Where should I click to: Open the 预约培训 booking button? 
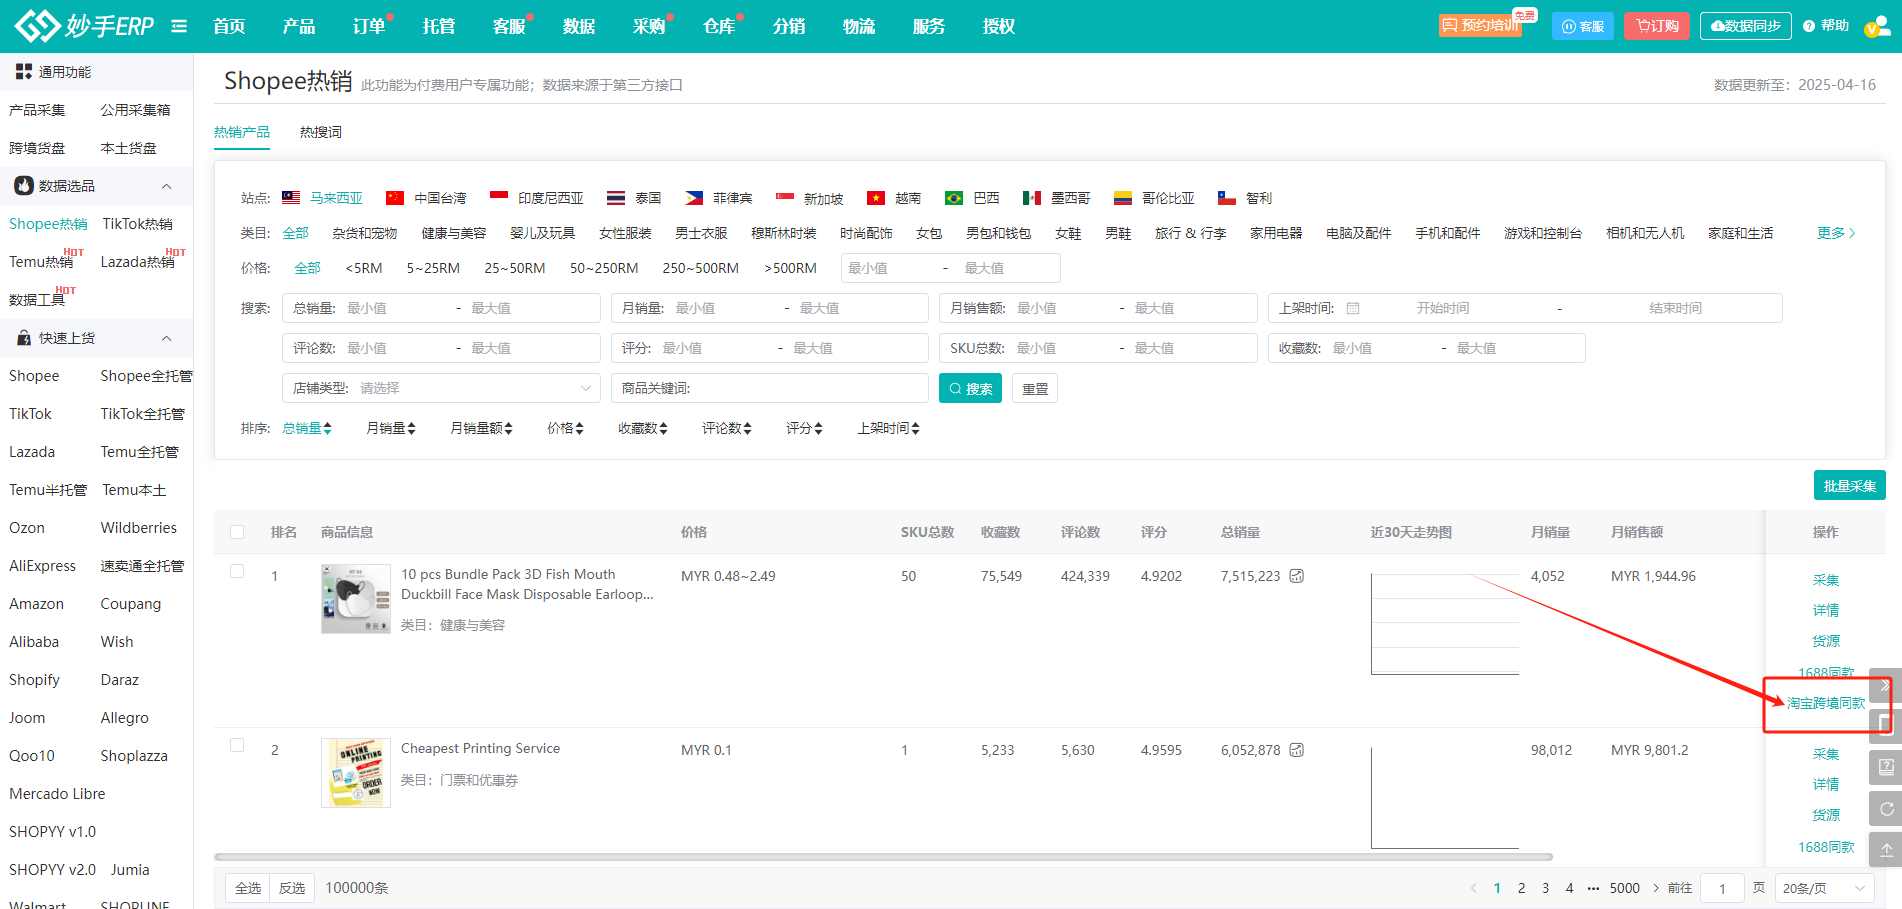point(1480,26)
